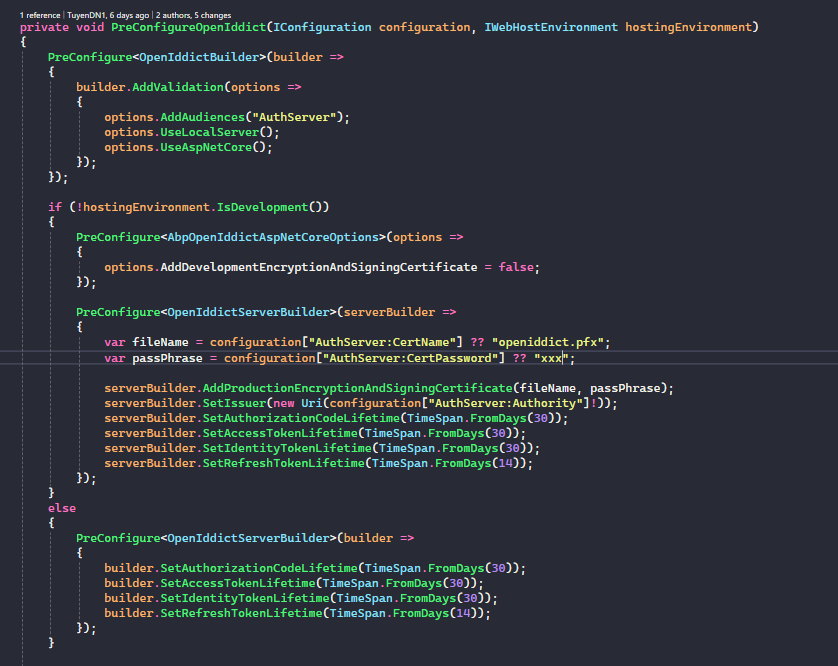Screen dimensions: 838x666
Task: Open the "TuyenDN1, 6 days ago" blame link
Action: 108,15
